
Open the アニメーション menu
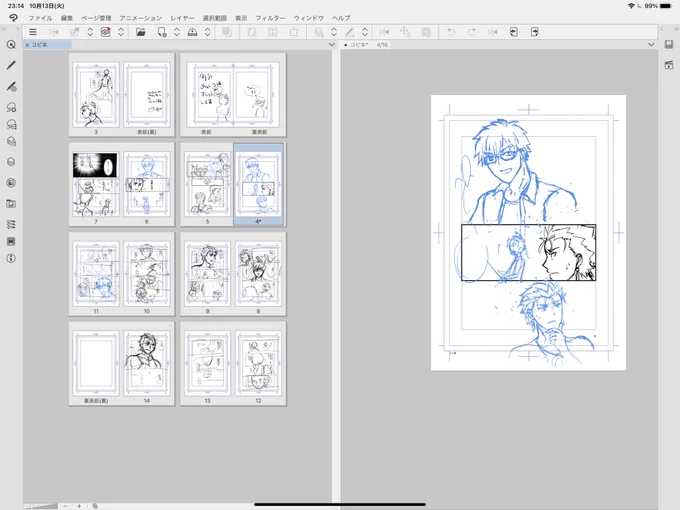click(x=141, y=18)
